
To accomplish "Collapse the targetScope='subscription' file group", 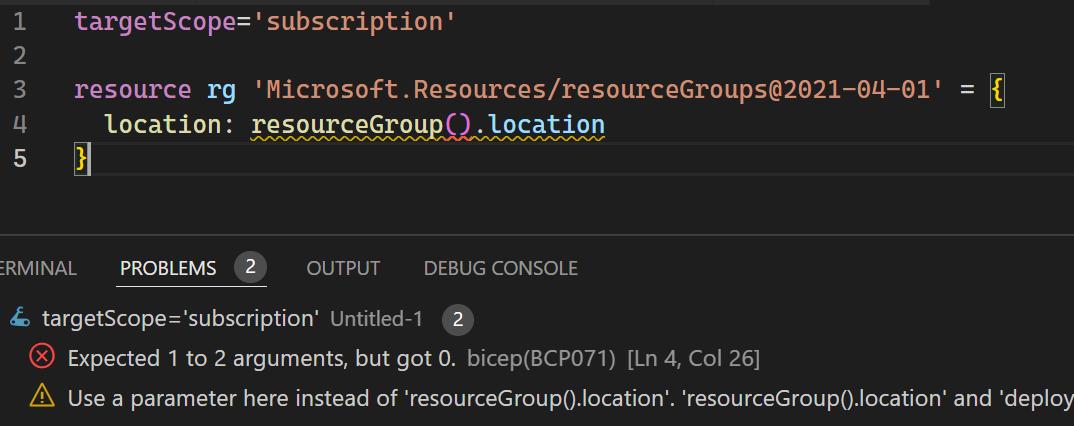I will point(181,318).
